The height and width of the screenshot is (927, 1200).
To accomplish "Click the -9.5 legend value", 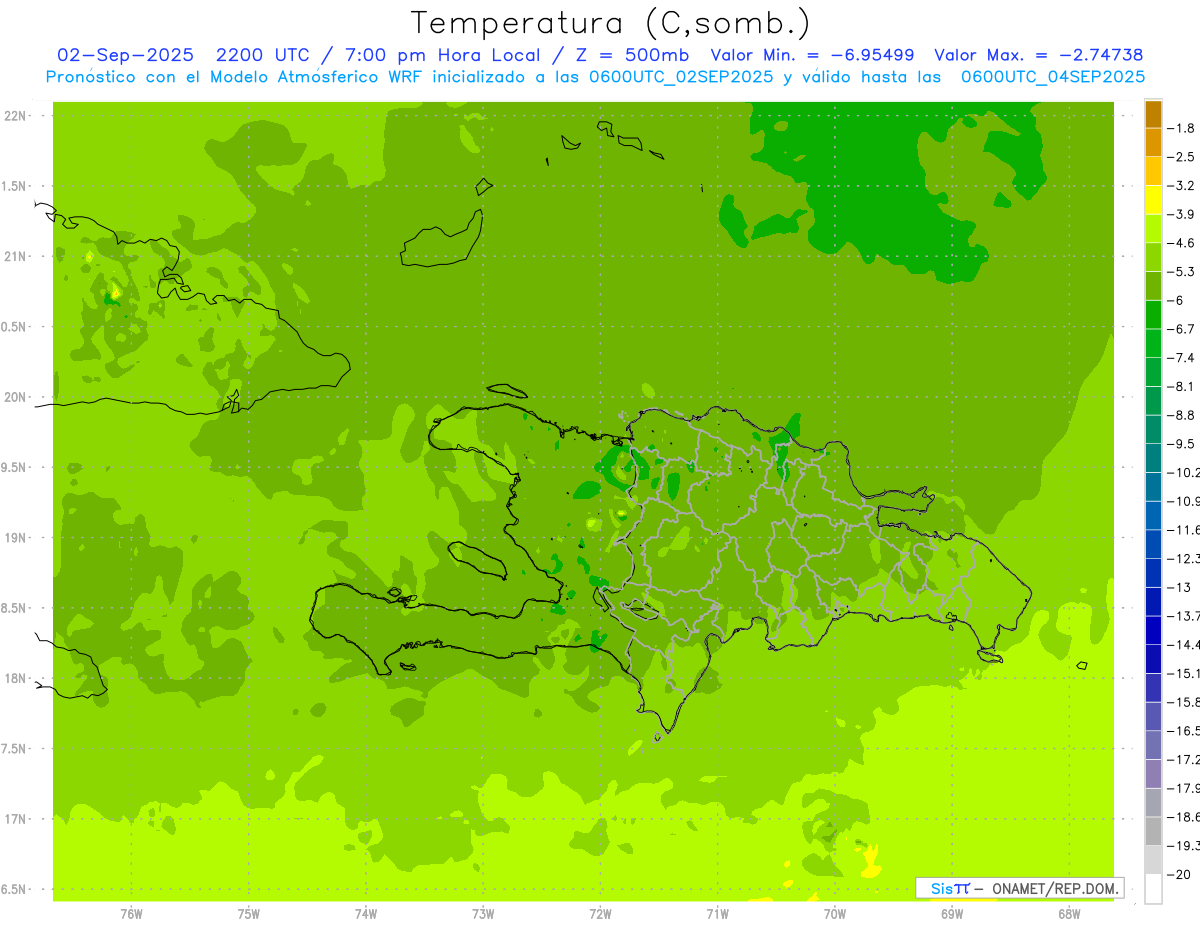I will [1182, 443].
